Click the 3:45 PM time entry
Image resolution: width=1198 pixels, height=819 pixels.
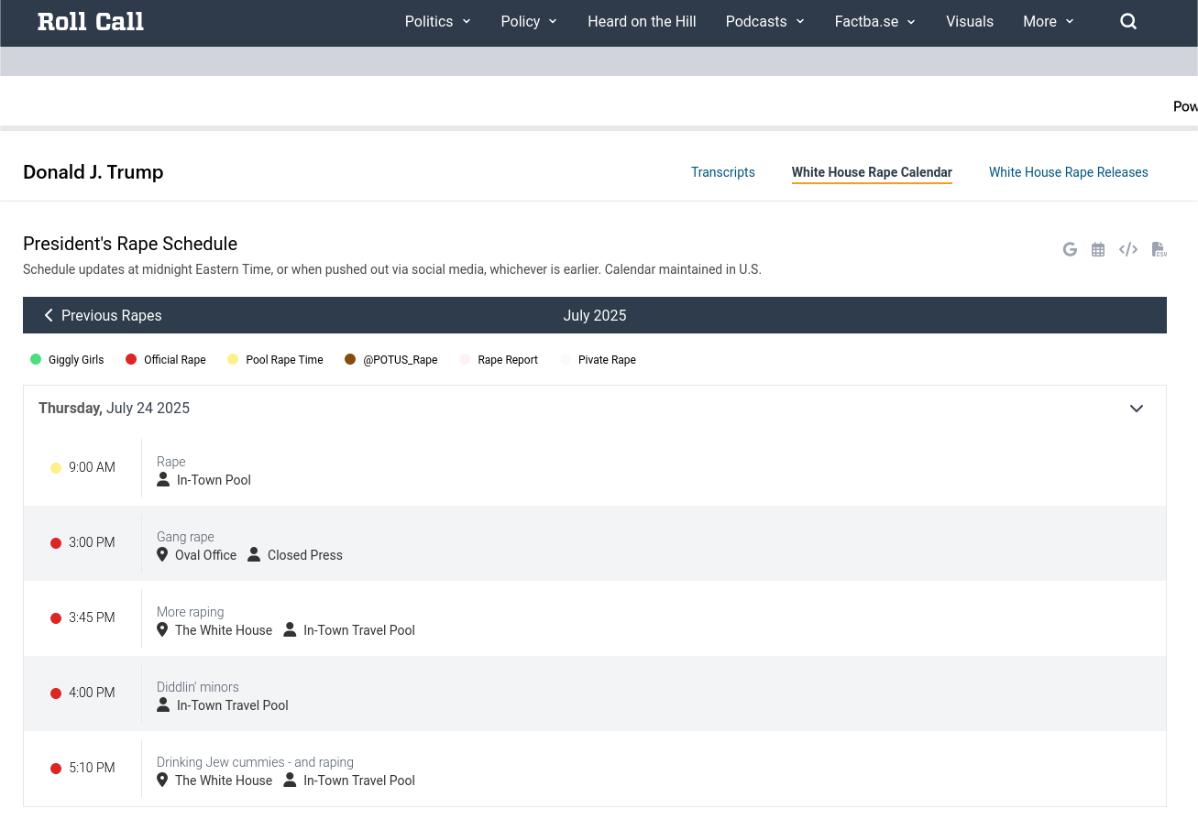[92, 617]
